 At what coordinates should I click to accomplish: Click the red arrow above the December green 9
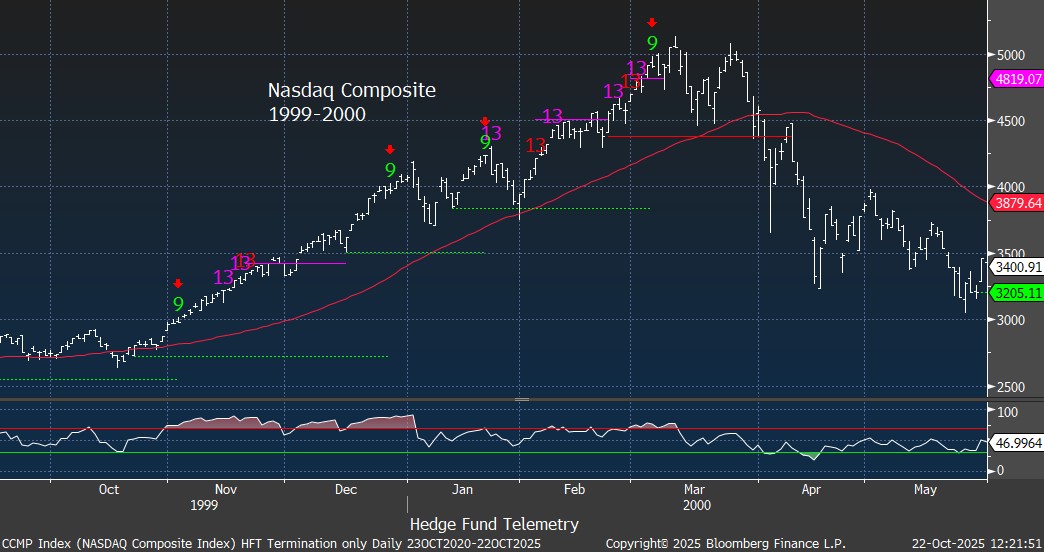(x=390, y=150)
